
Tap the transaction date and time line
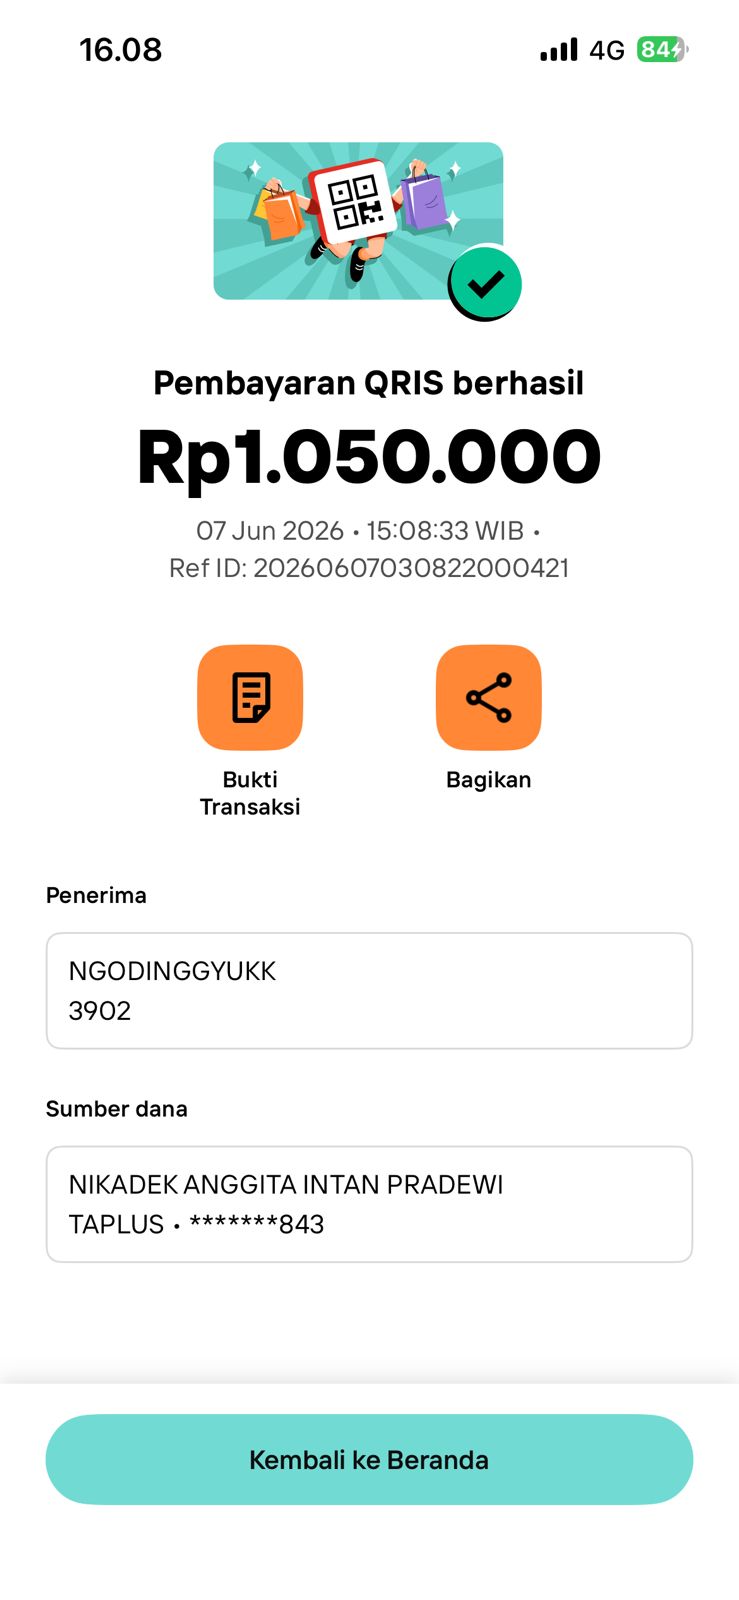click(369, 531)
